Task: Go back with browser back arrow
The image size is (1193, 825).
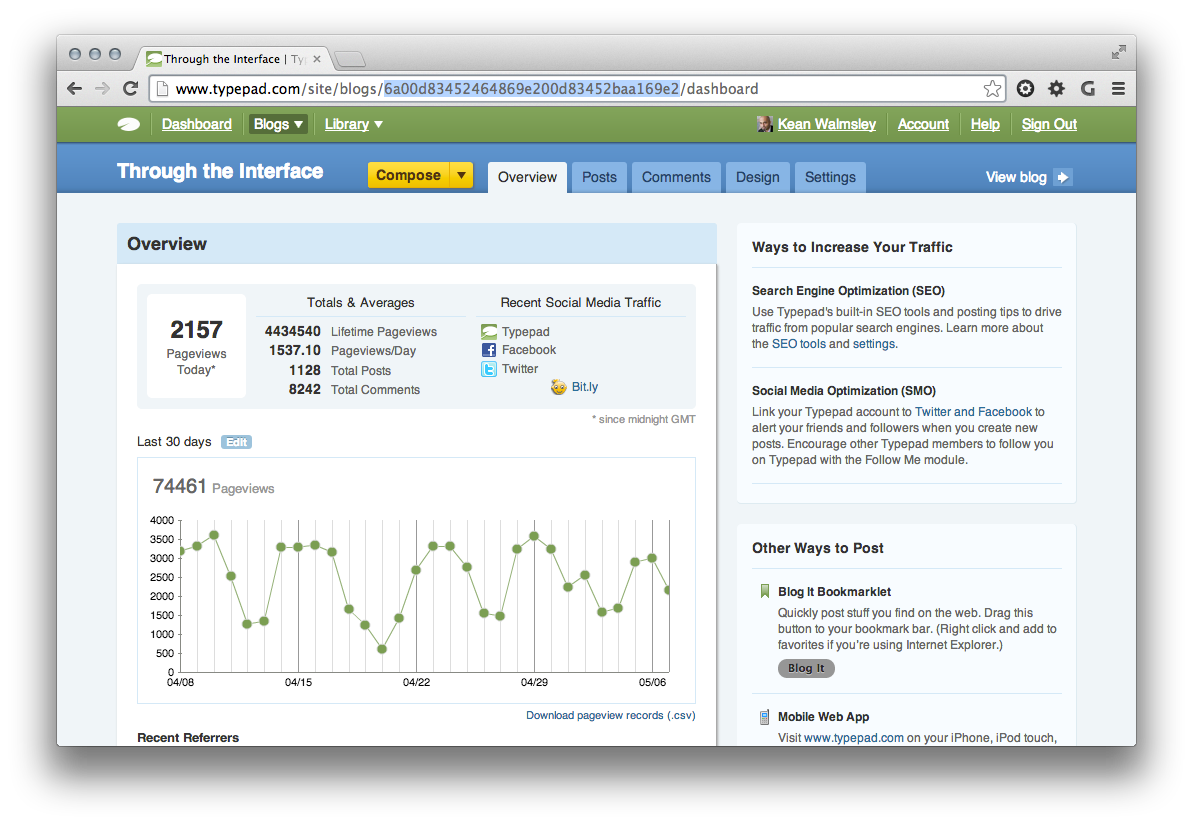Action: click(75, 89)
